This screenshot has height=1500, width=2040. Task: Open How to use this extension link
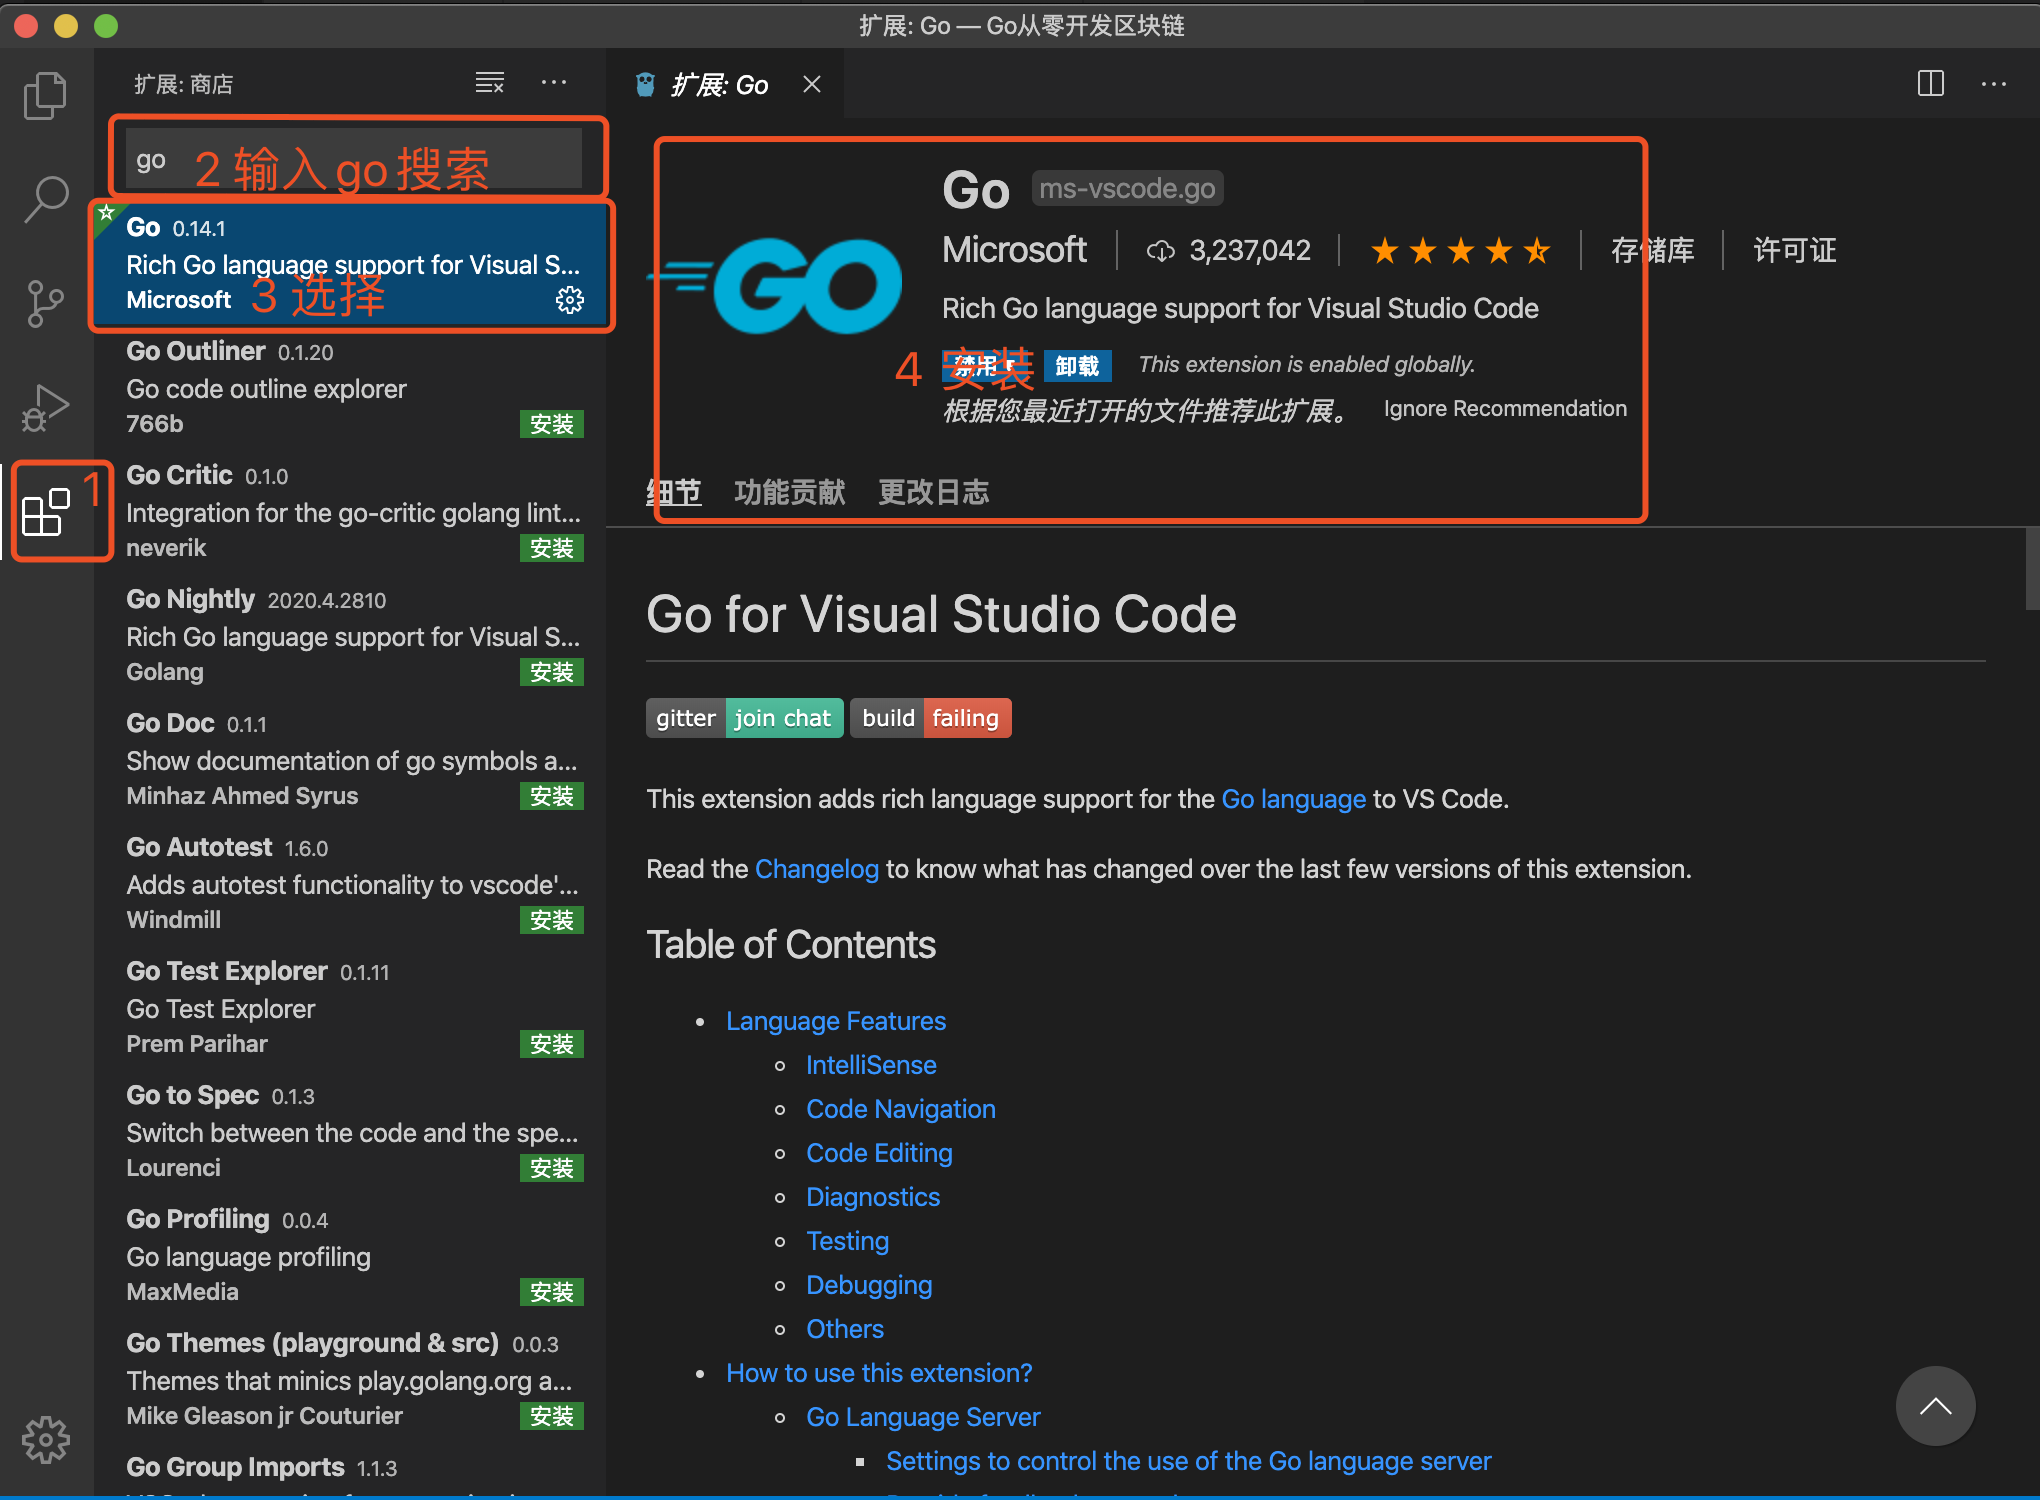click(x=879, y=1373)
